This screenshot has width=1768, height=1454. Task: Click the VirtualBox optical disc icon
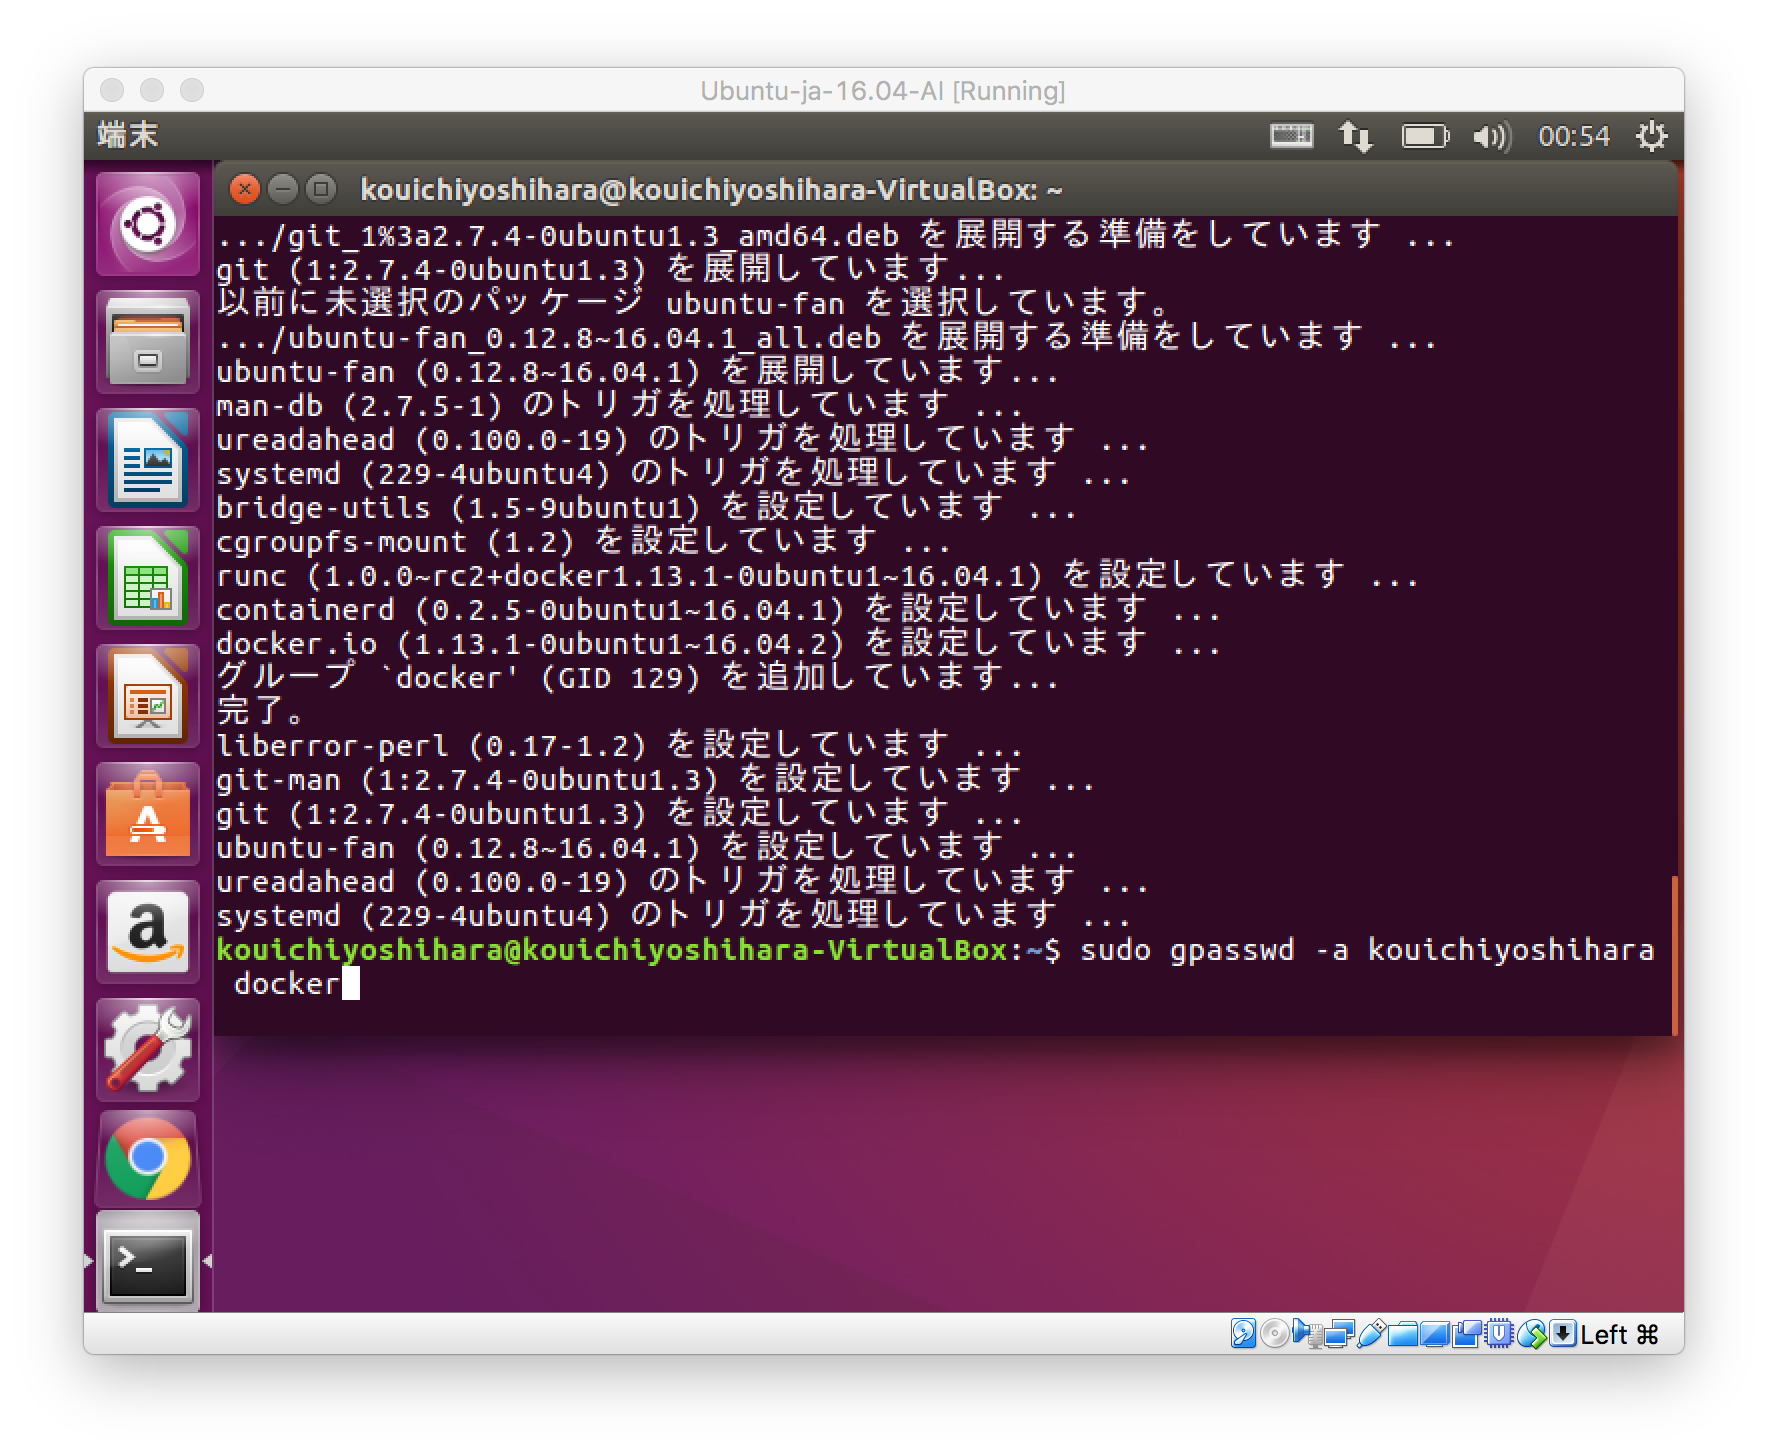click(1274, 1333)
